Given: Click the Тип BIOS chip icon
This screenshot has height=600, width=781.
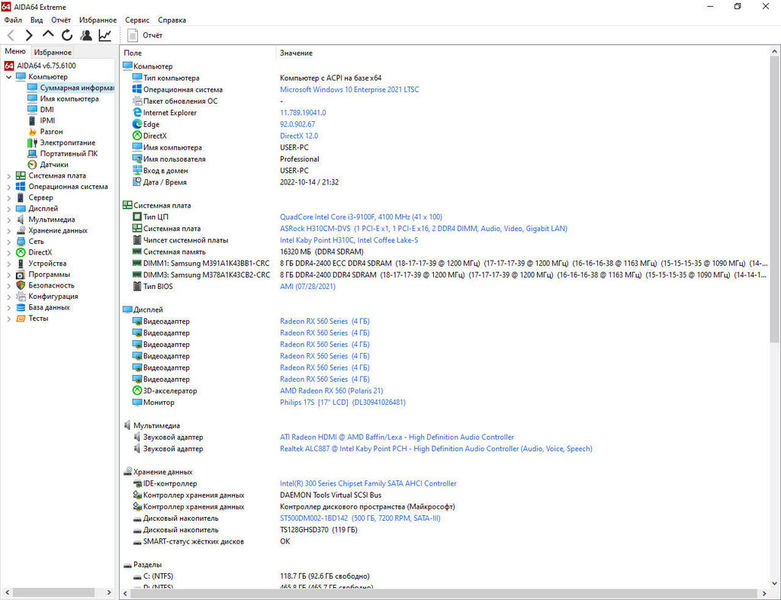Looking at the screenshot, I should point(137,286).
